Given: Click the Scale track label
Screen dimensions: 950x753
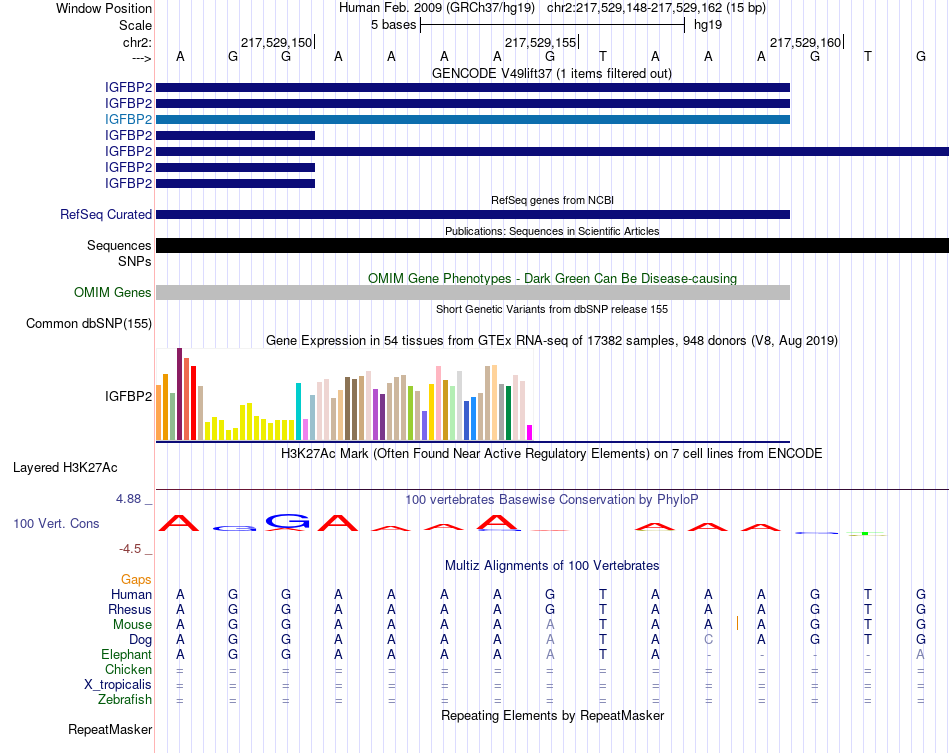Looking at the screenshot, I should tap(135, 25).
